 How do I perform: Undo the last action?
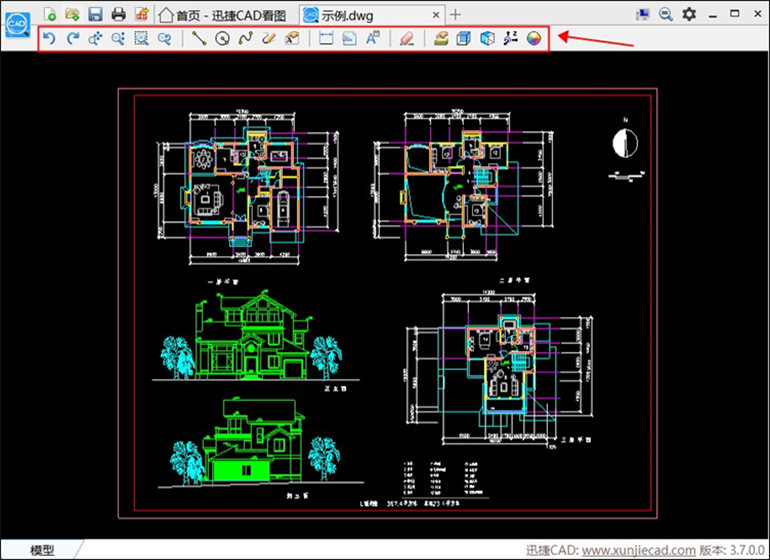pos(49,38)
